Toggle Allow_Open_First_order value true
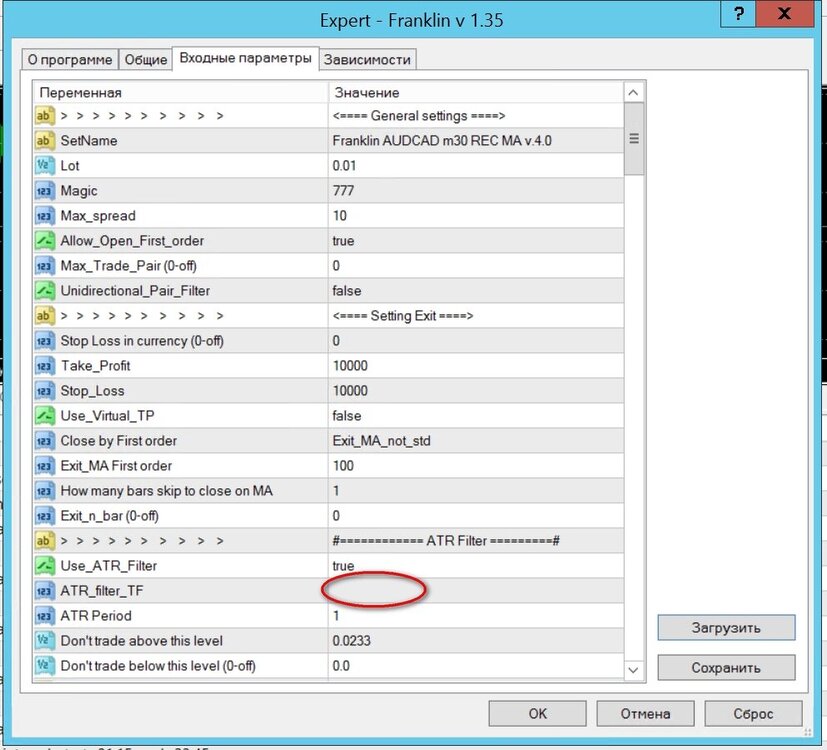This screenshot has height=750, width=827. [475, 241]
